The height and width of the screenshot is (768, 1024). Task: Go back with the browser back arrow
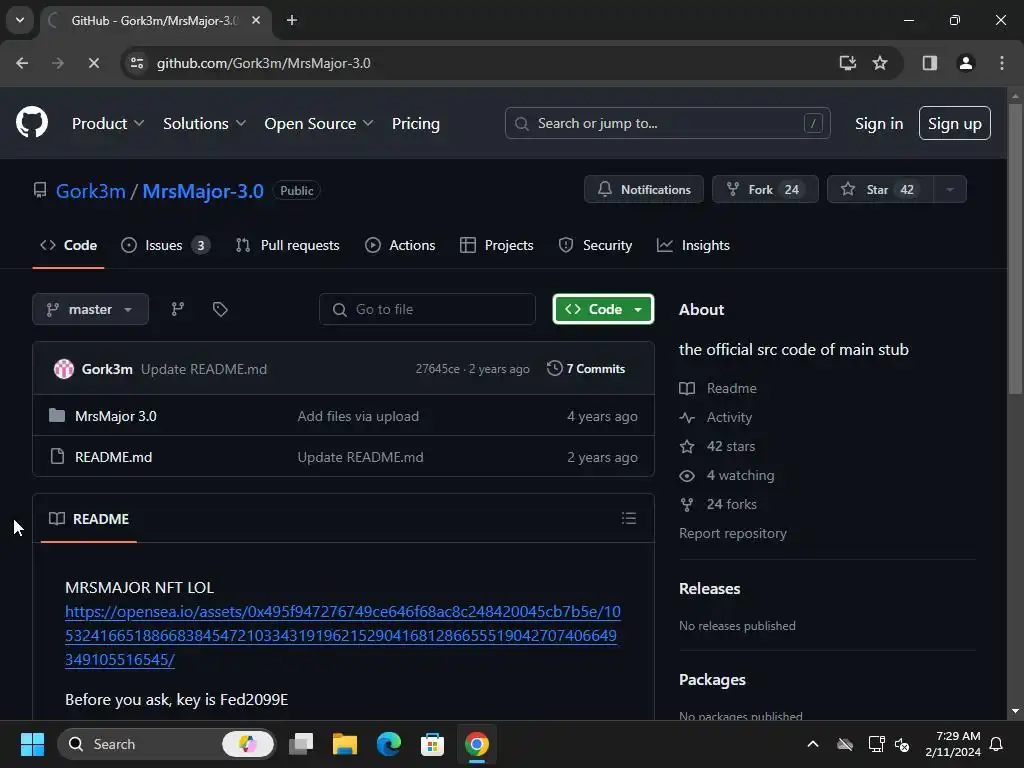click(x=22, y=63)
